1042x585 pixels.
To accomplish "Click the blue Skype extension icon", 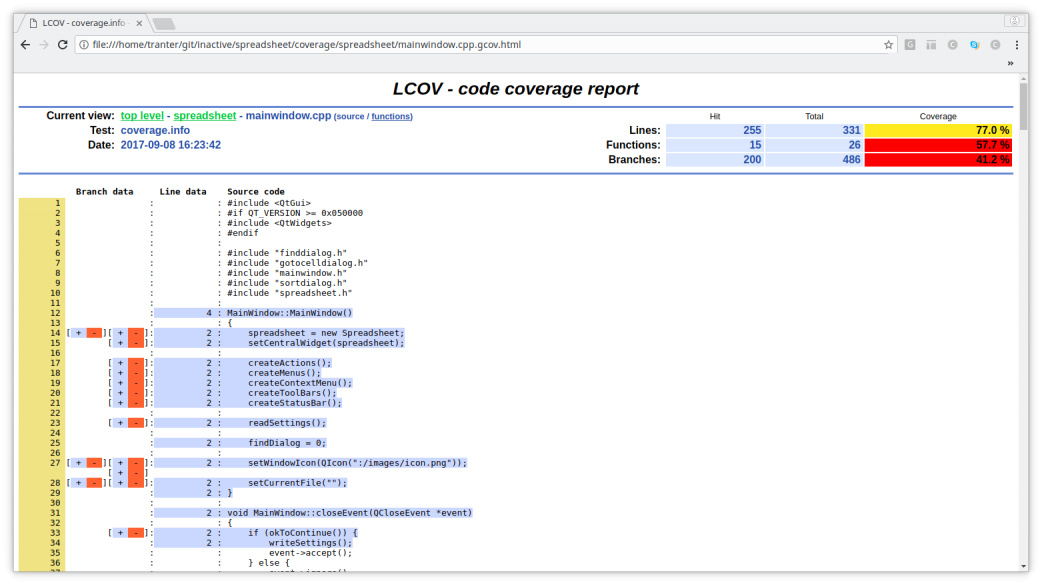I will (x=974, y=45).
